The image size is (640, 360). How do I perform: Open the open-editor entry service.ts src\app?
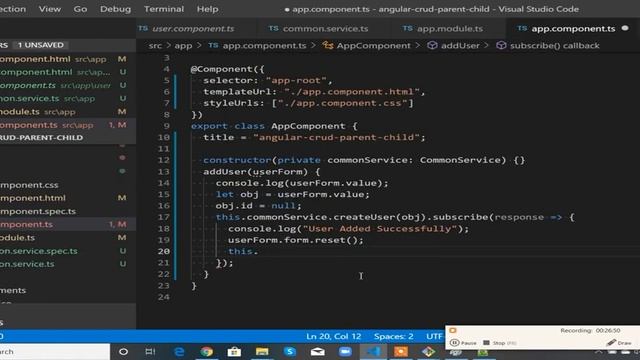pos(68,98)
